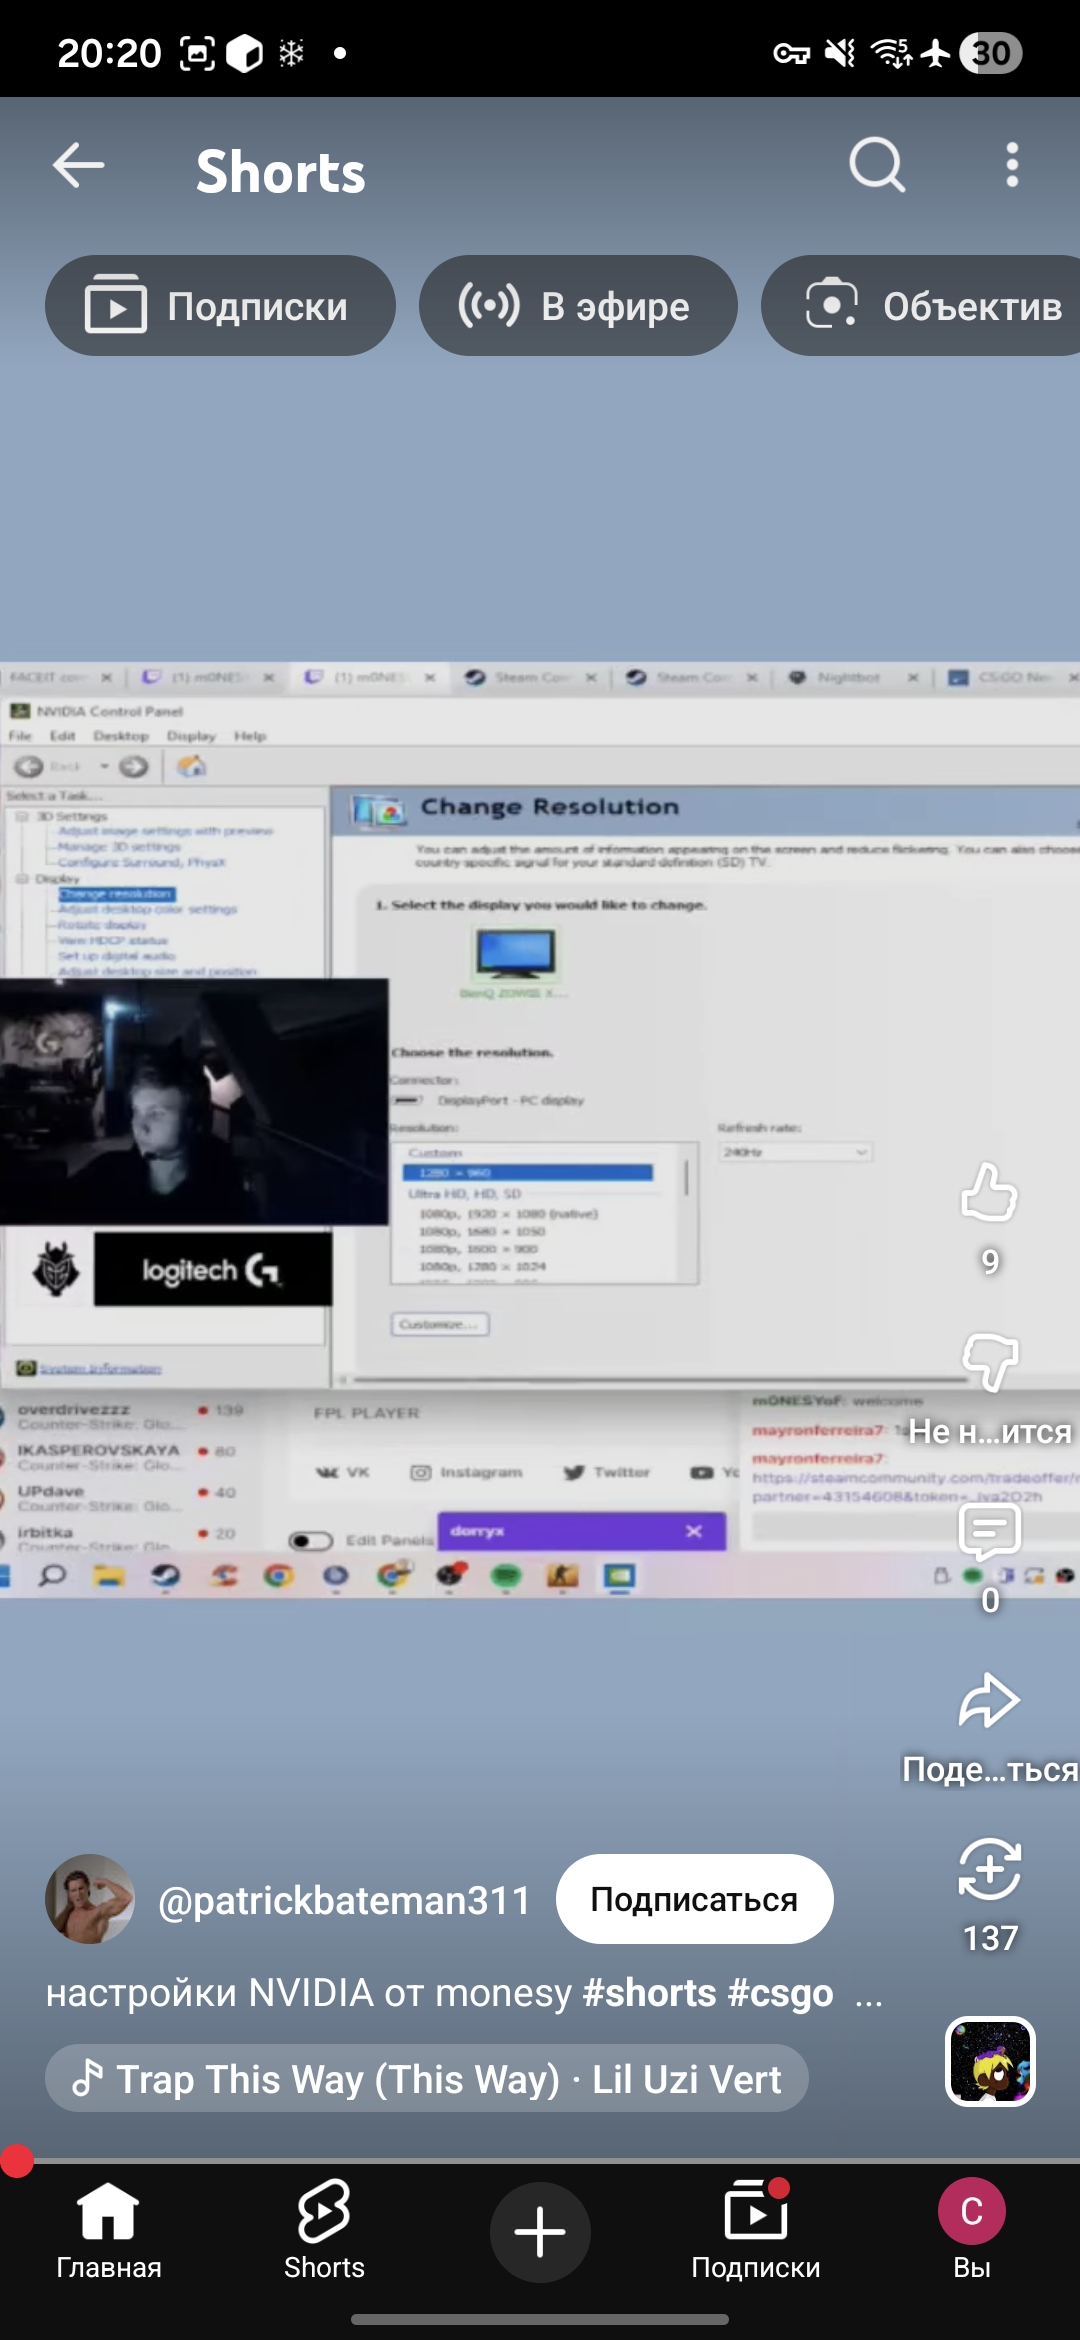
Task: Click the red video progress scrubber
Action: click(x=17, y=2161)
